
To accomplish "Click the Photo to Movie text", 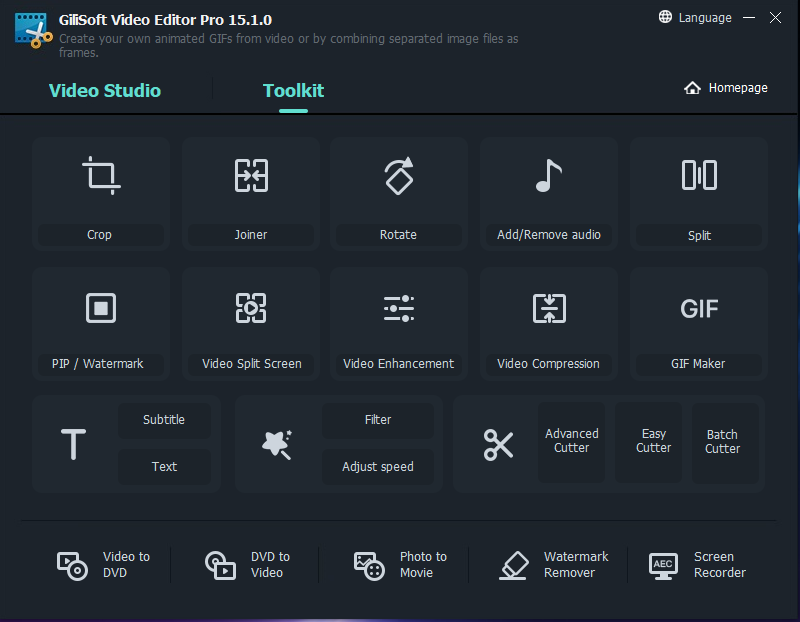I will pyautogui.click(x=423, y=564).
